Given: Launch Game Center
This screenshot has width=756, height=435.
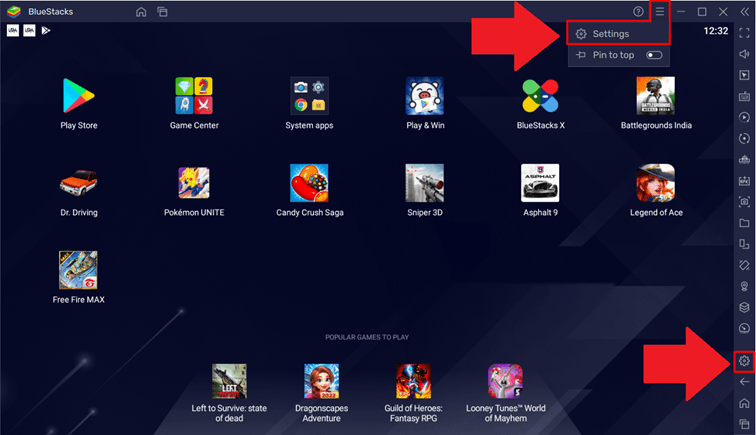Looking at the screenshot, I should [x=194, y=97].
